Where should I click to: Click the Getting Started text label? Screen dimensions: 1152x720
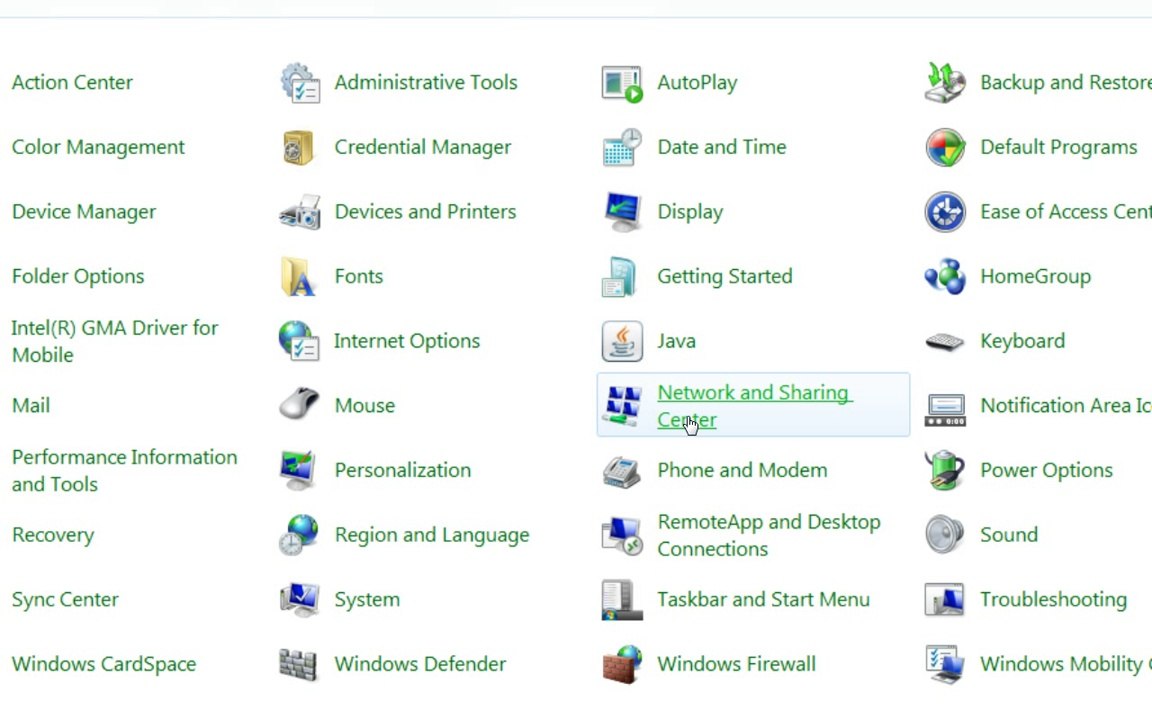724,277
